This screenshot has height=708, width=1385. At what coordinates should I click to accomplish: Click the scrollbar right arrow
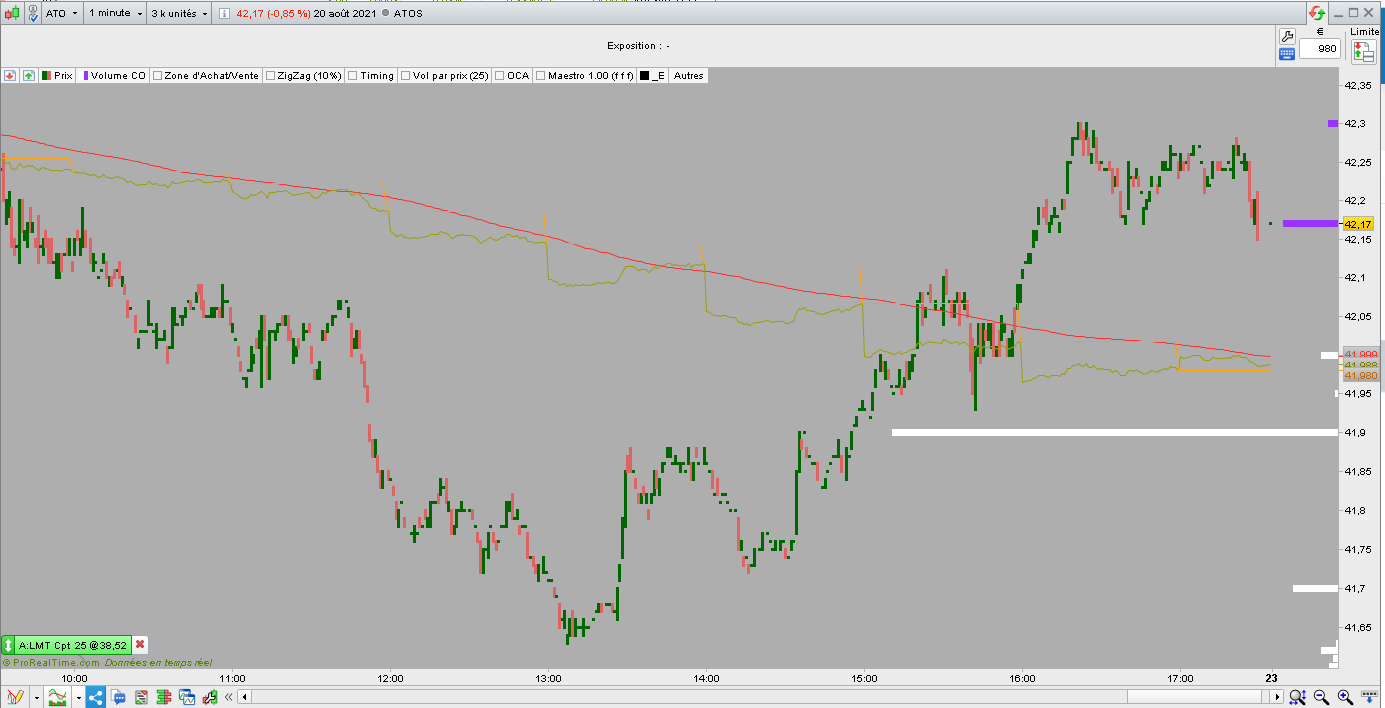coord(1277,697)
